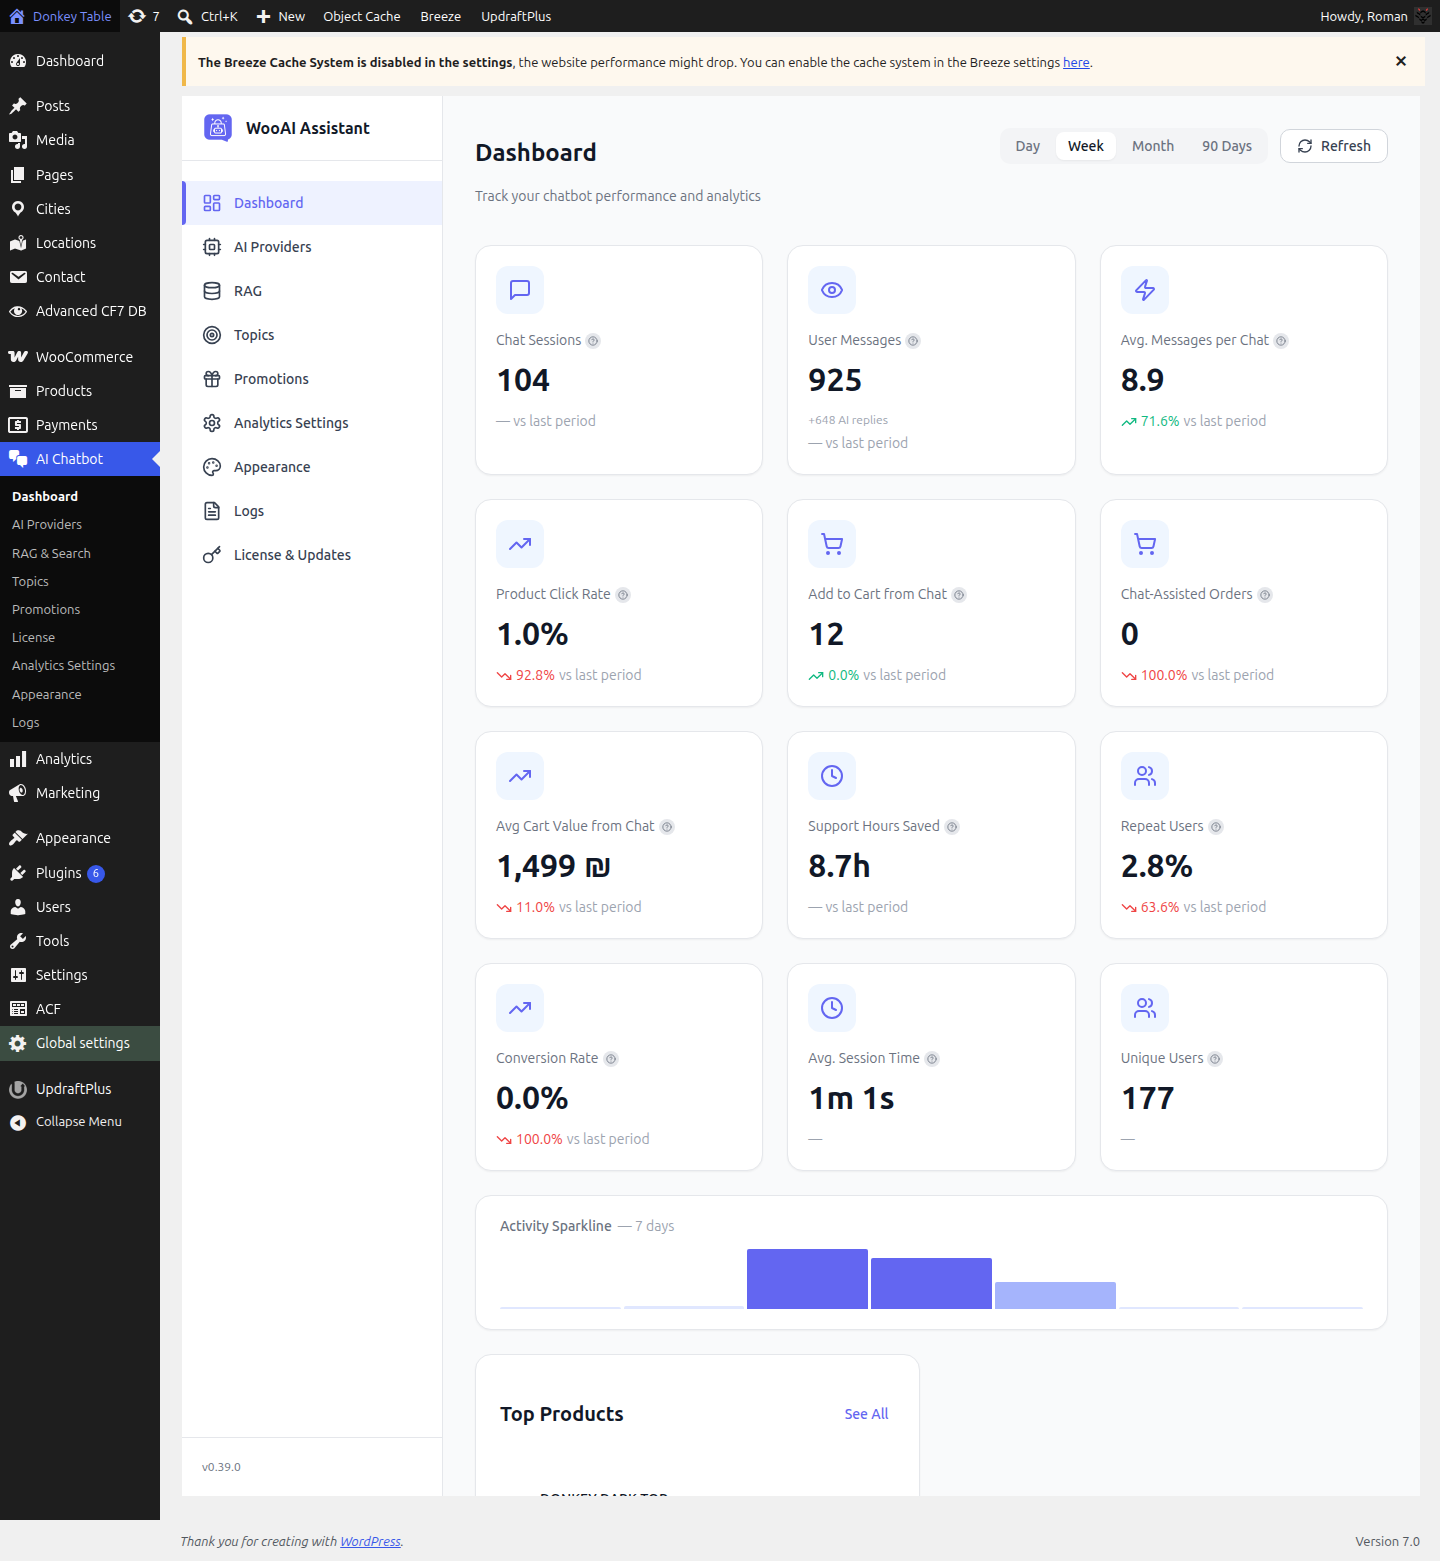1440x1561 pixels.
Task: Click the eye icon in User Messages card
Action: pos(832,290)
